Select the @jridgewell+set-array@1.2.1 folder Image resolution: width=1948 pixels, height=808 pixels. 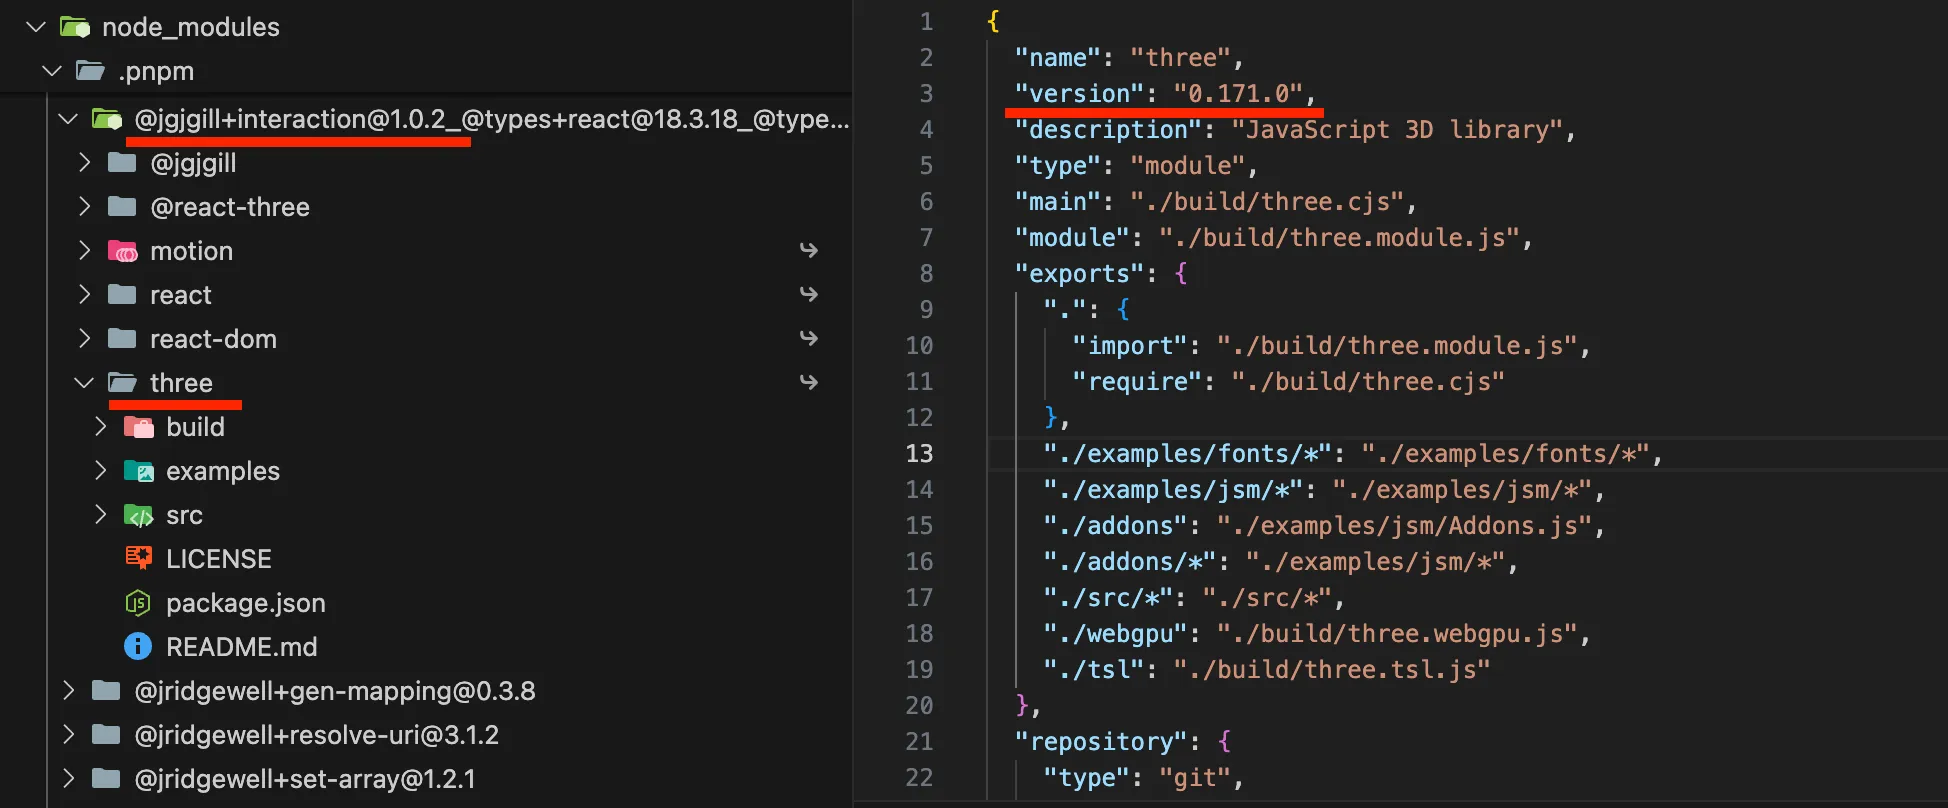305,779
